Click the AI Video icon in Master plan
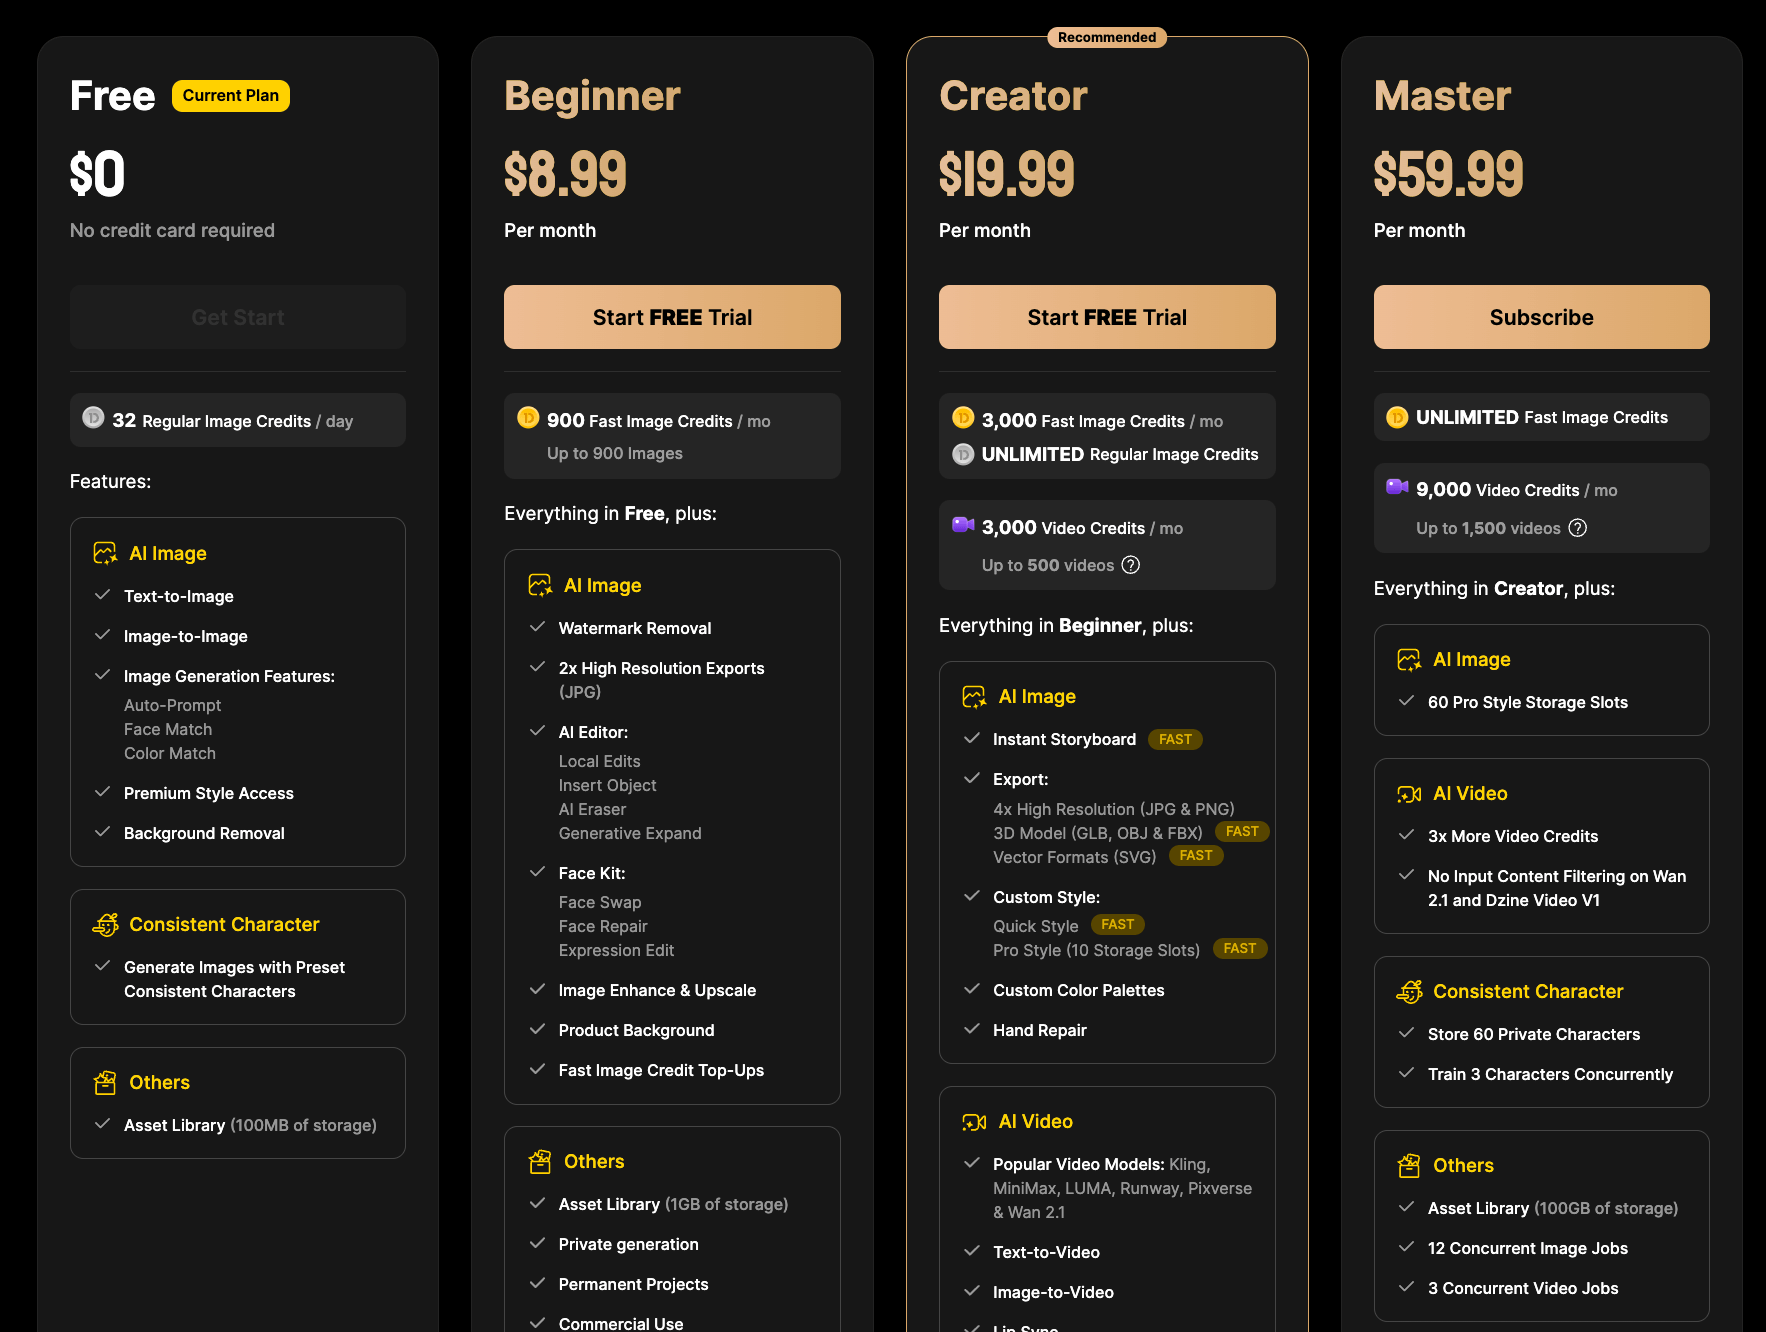 (x=1408, y=794)
